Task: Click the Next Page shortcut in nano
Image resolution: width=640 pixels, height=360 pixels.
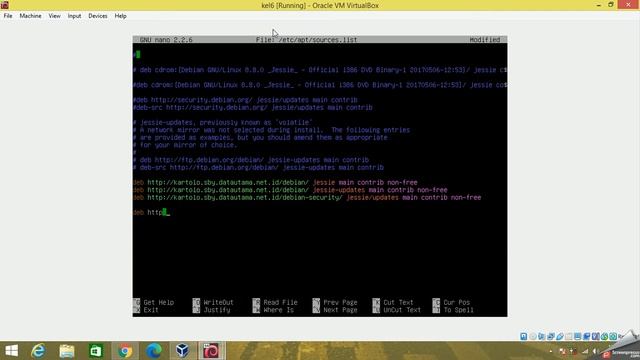Action: (x=335, y=310)
